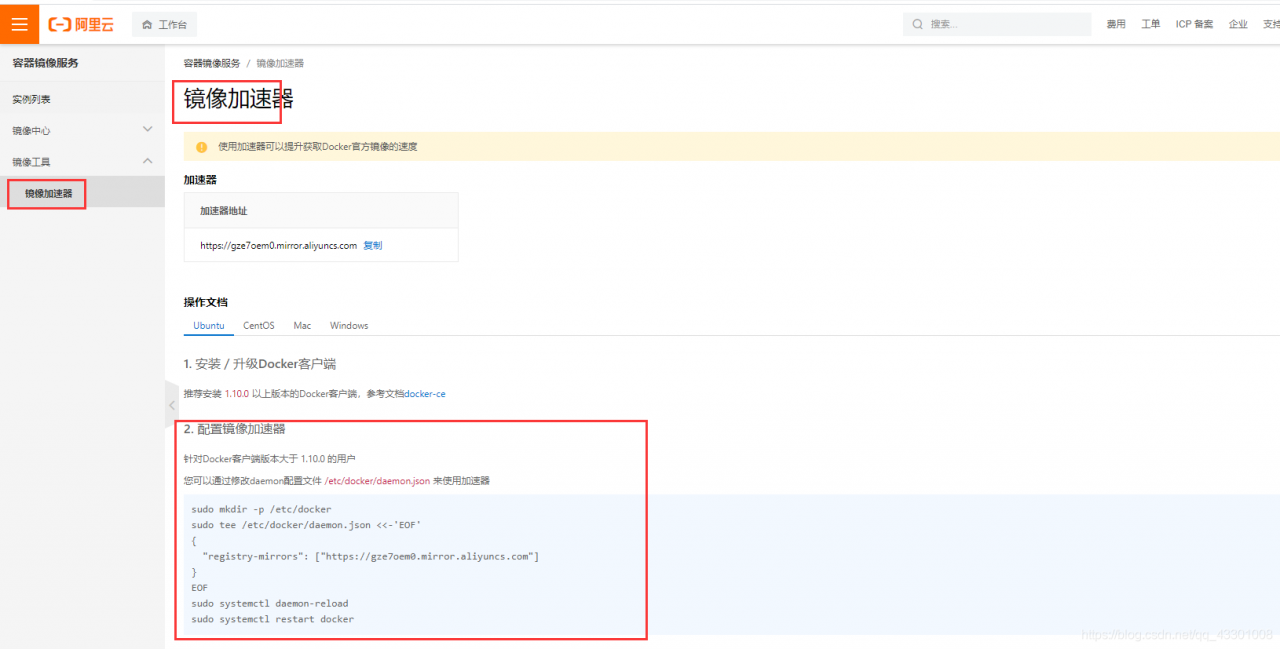Click the 容器镜像服务 sidebar title
This screenshot has width=1280, height=649.
tap(45, 63)
